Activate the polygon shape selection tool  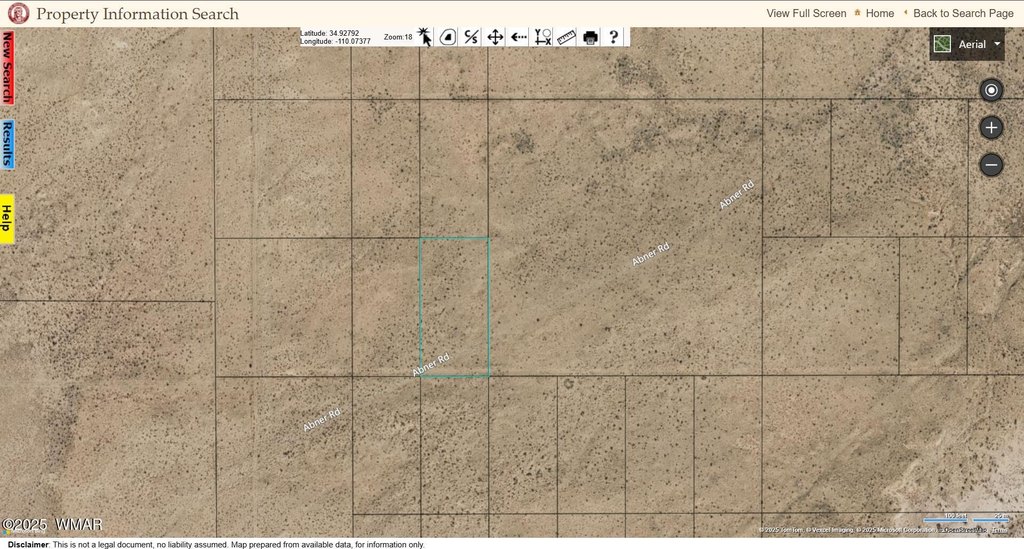pyautogui.click(x=448, y=37)
